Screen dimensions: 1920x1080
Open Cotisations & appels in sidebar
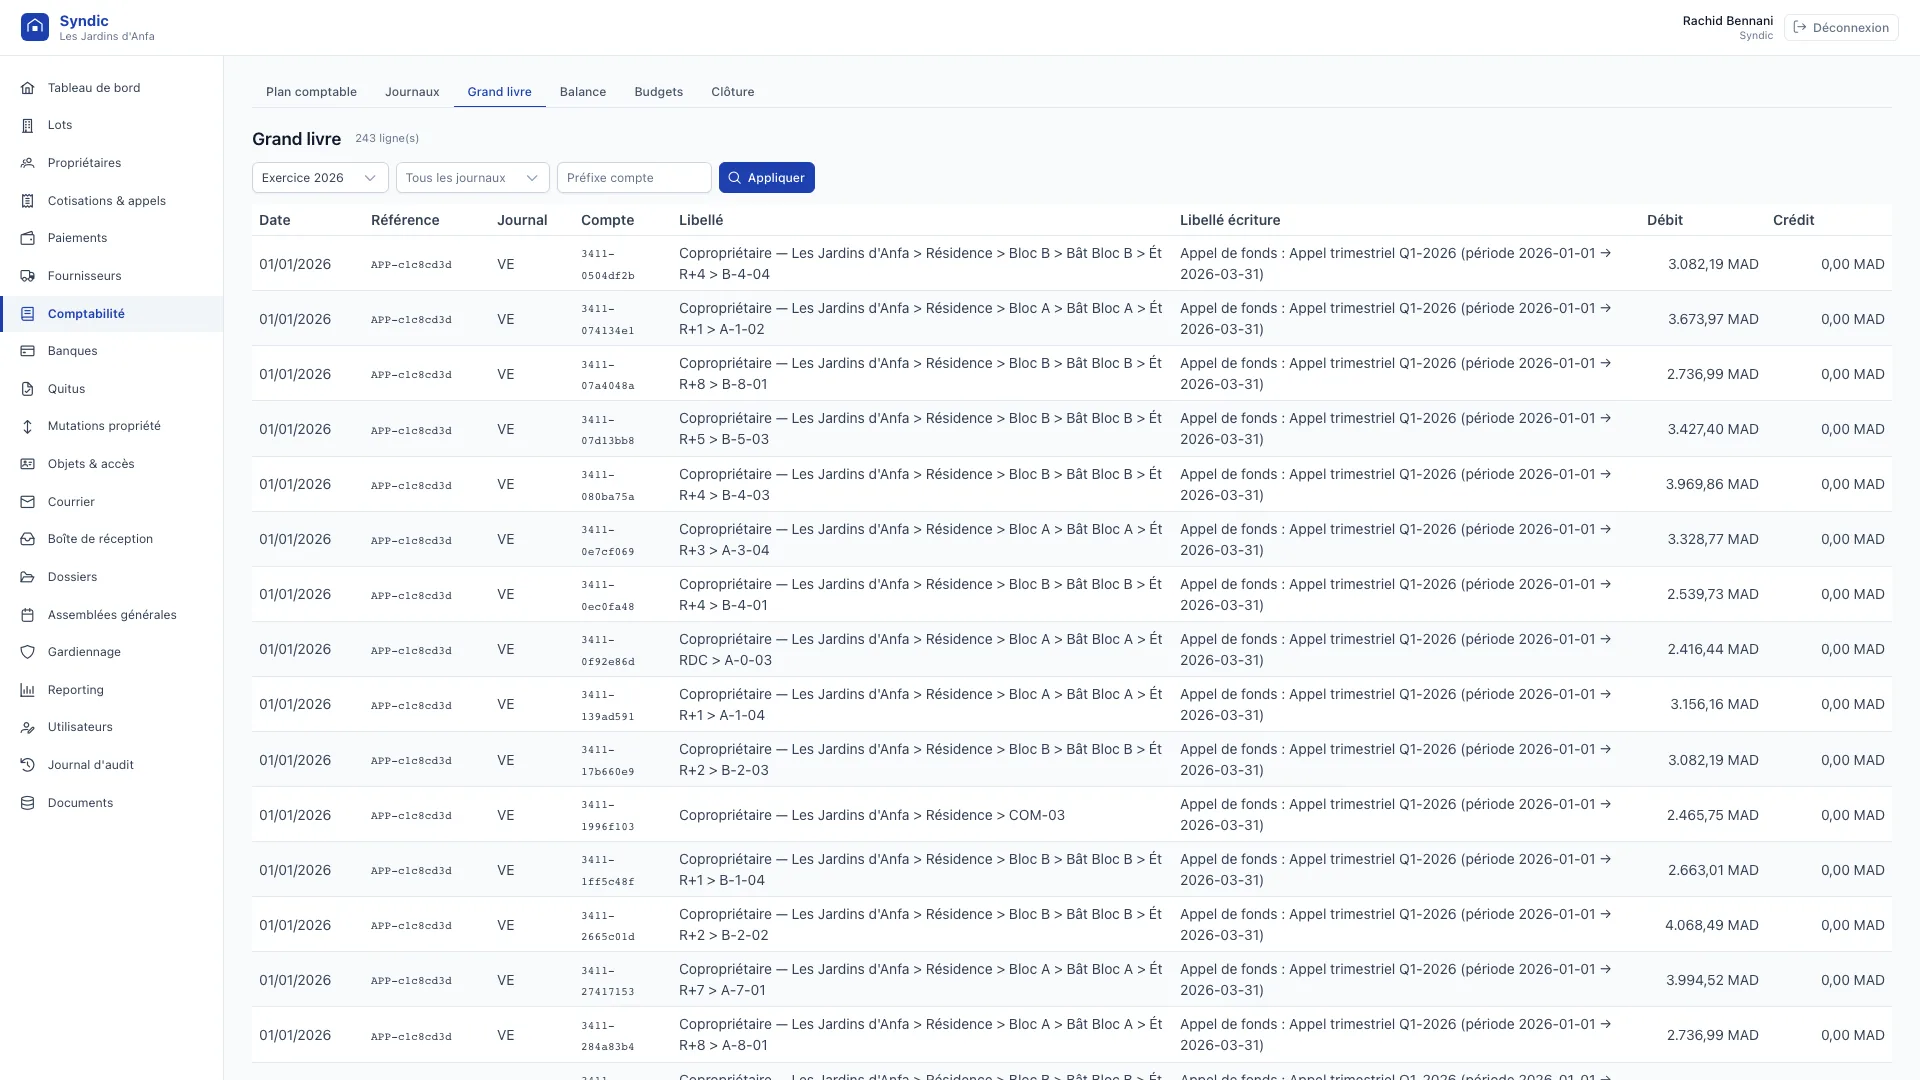click(112, 201)
